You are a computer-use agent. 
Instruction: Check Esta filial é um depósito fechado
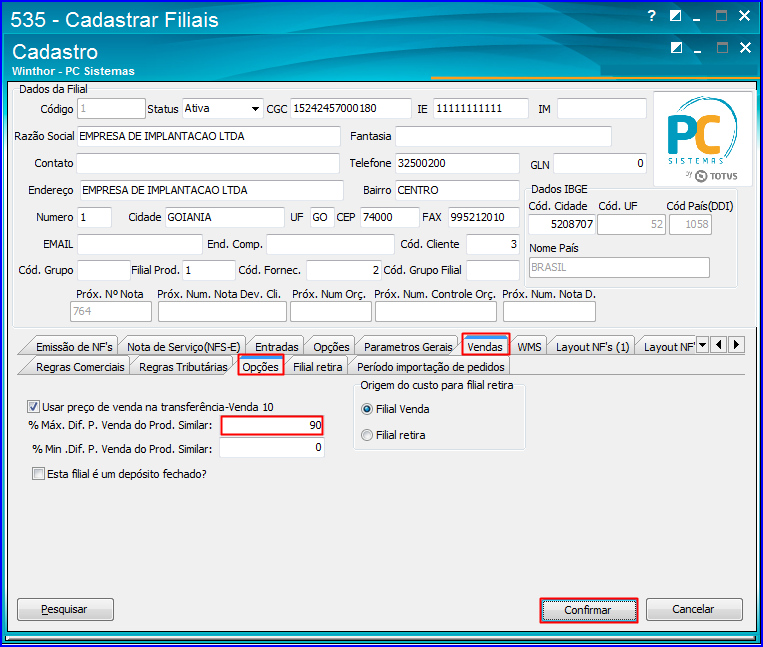coord(38,473)
